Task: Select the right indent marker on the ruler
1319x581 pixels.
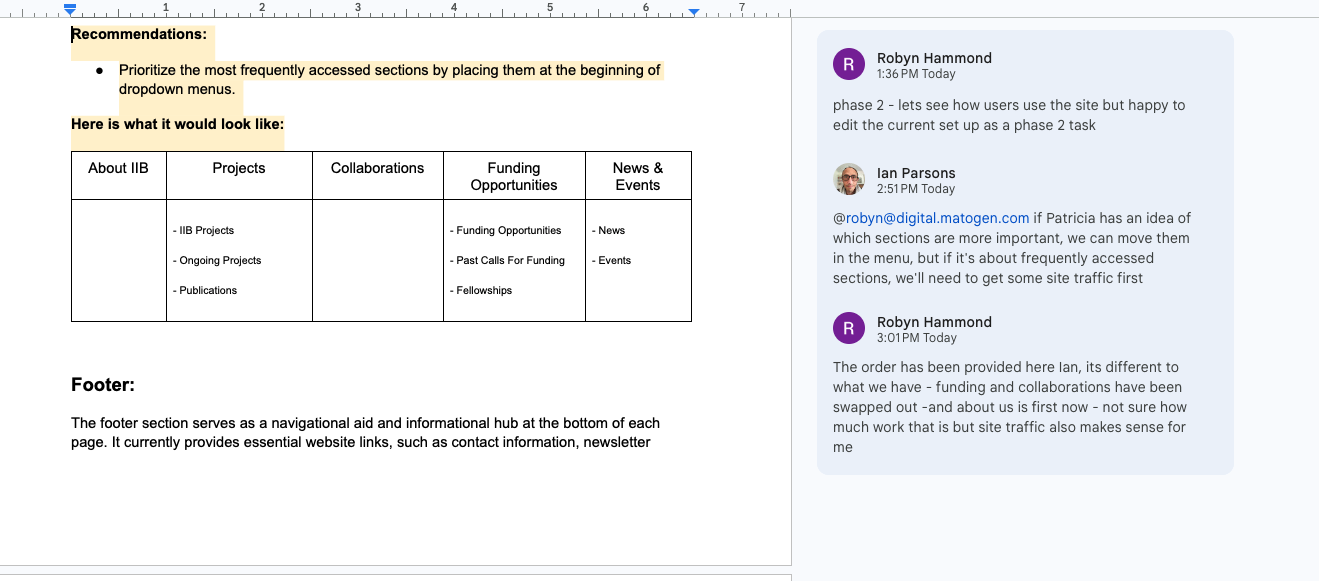Action: point(693,12)
